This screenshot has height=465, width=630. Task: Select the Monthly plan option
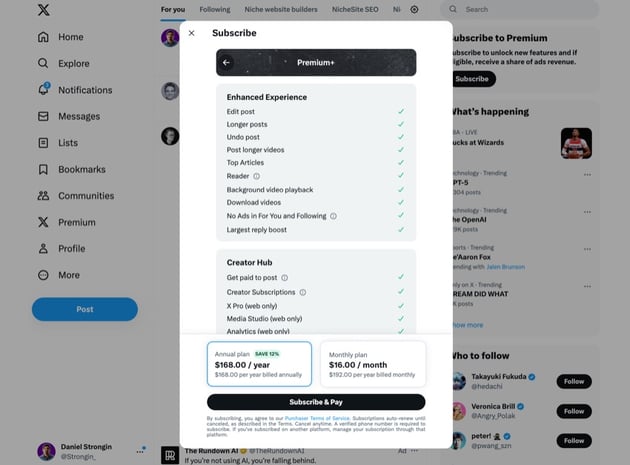click(372, 364)
